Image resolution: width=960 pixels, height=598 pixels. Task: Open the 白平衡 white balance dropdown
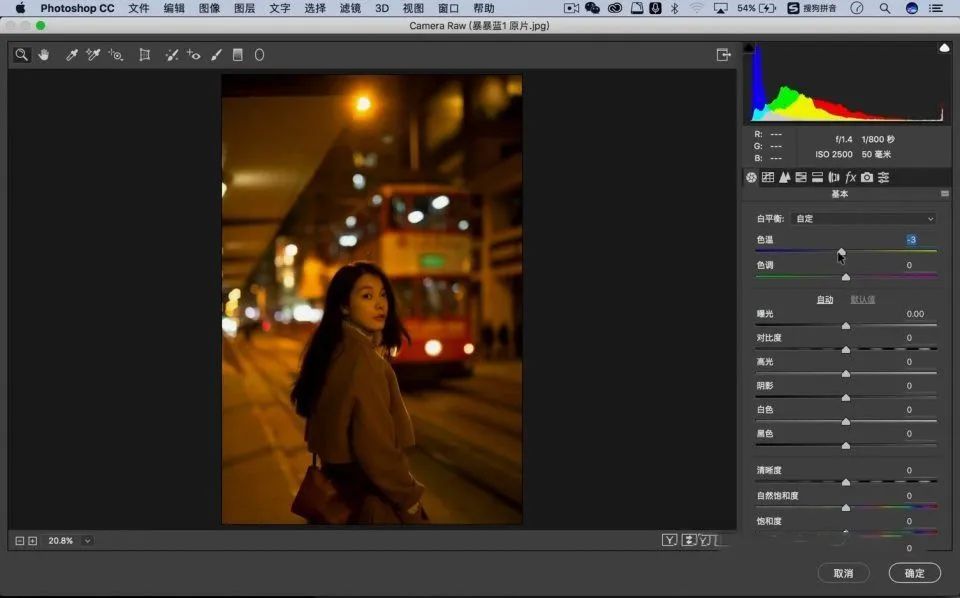pyautogui.click(x=863, y=218)
